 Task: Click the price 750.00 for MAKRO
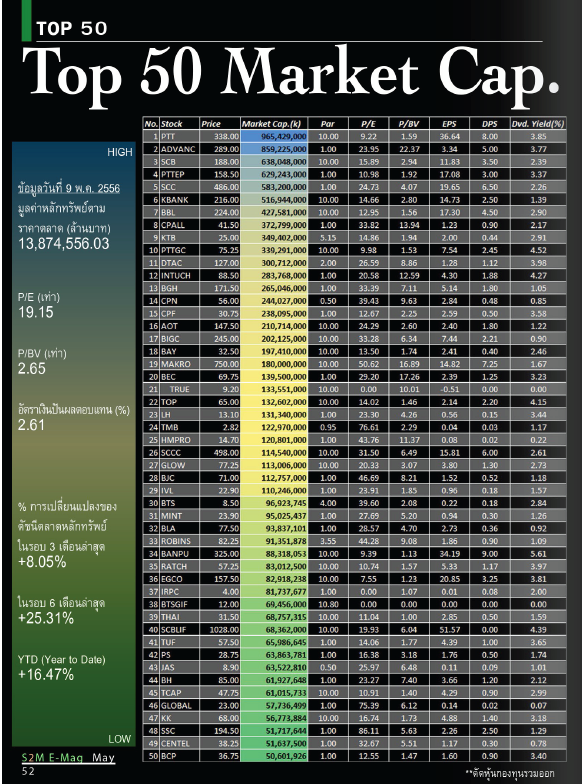point(220,364)
